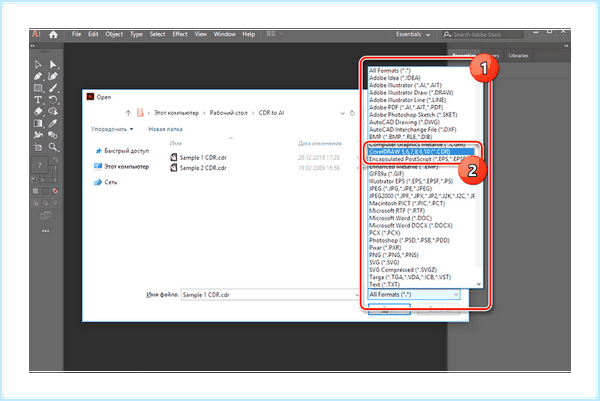The height and width of the screenshot is (401, 600).
Task: Choose SVG (*.SVG) format in list
Action: [x=384, y=262]
